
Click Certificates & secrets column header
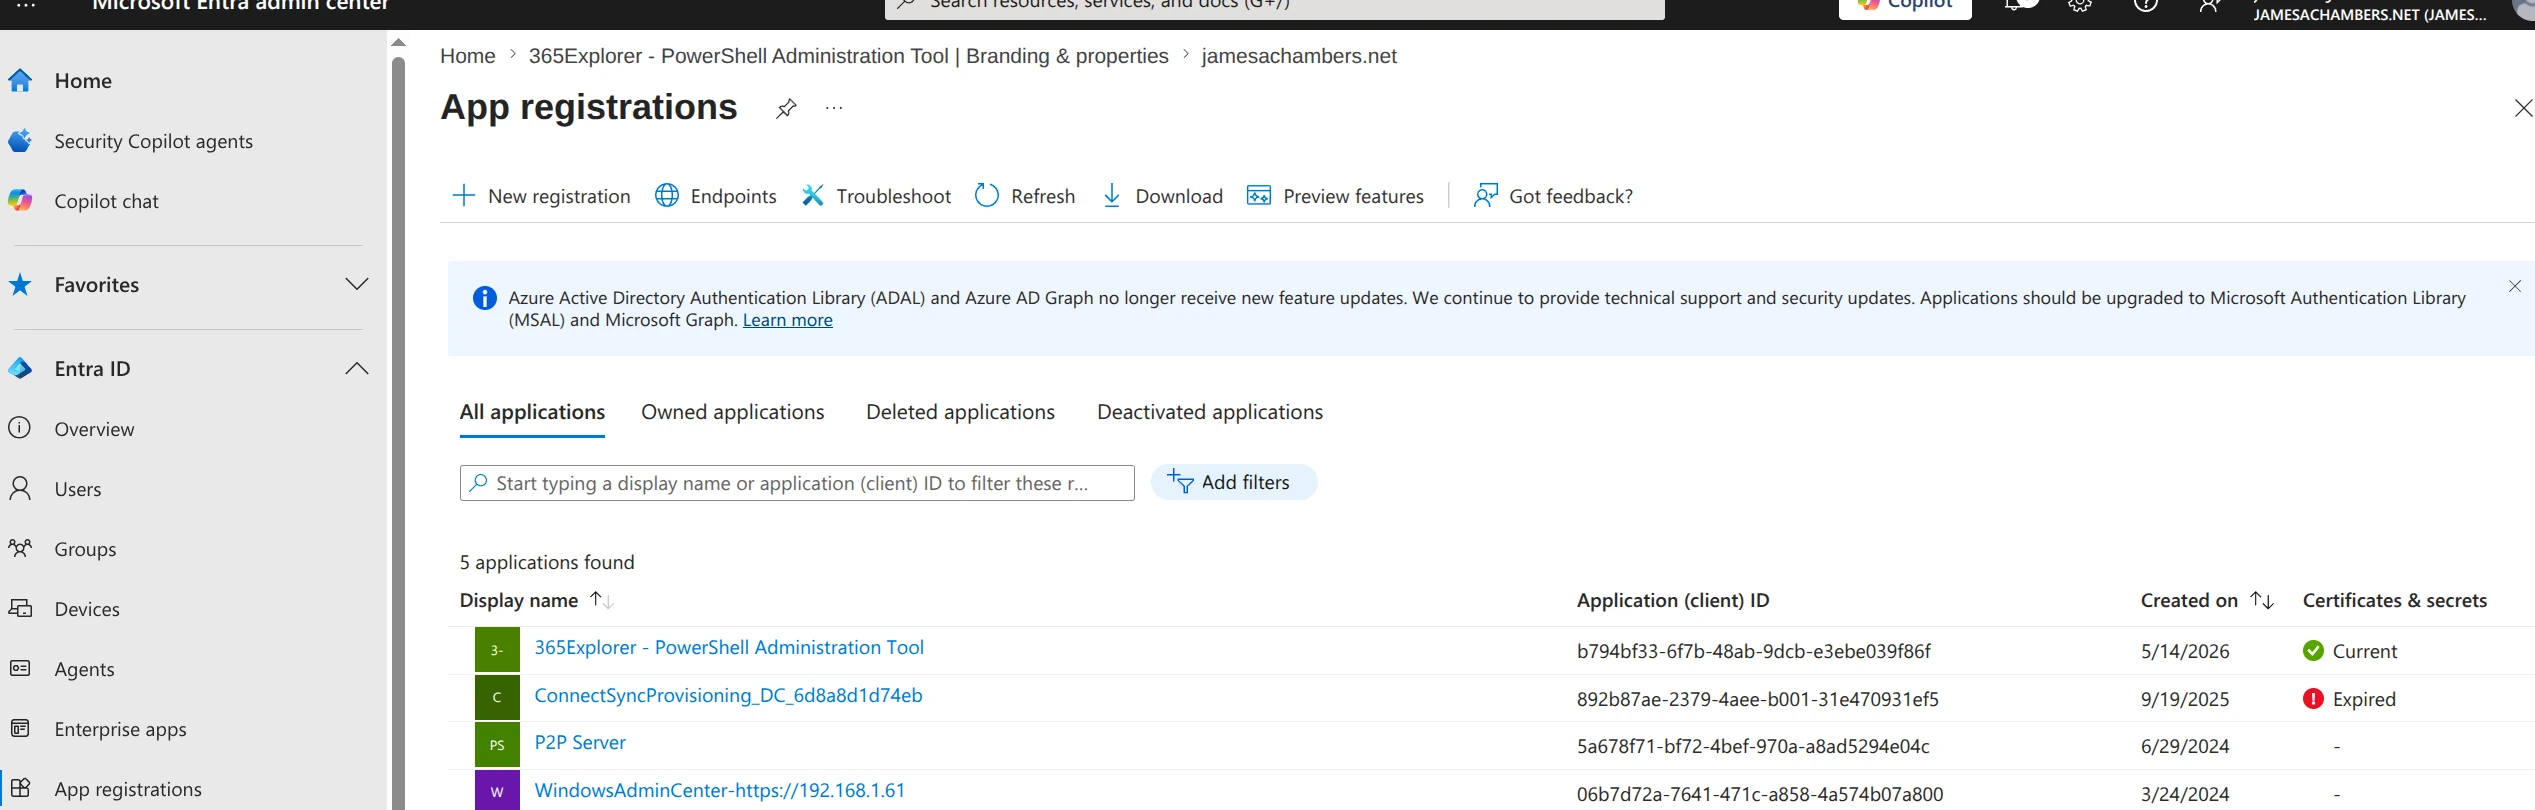pyautogui.click(x=2394, y=600)
